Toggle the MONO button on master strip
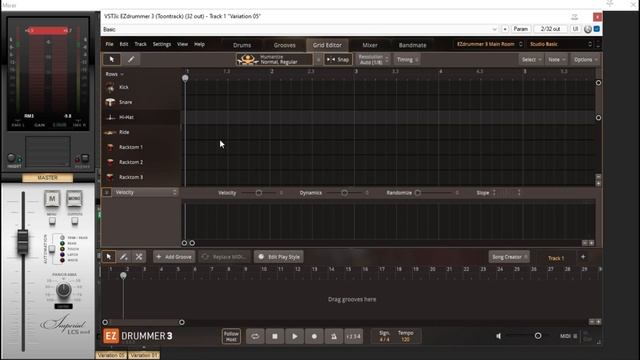Screen dimensions: 640x360 pyautogui.click(x=74, y=199)
